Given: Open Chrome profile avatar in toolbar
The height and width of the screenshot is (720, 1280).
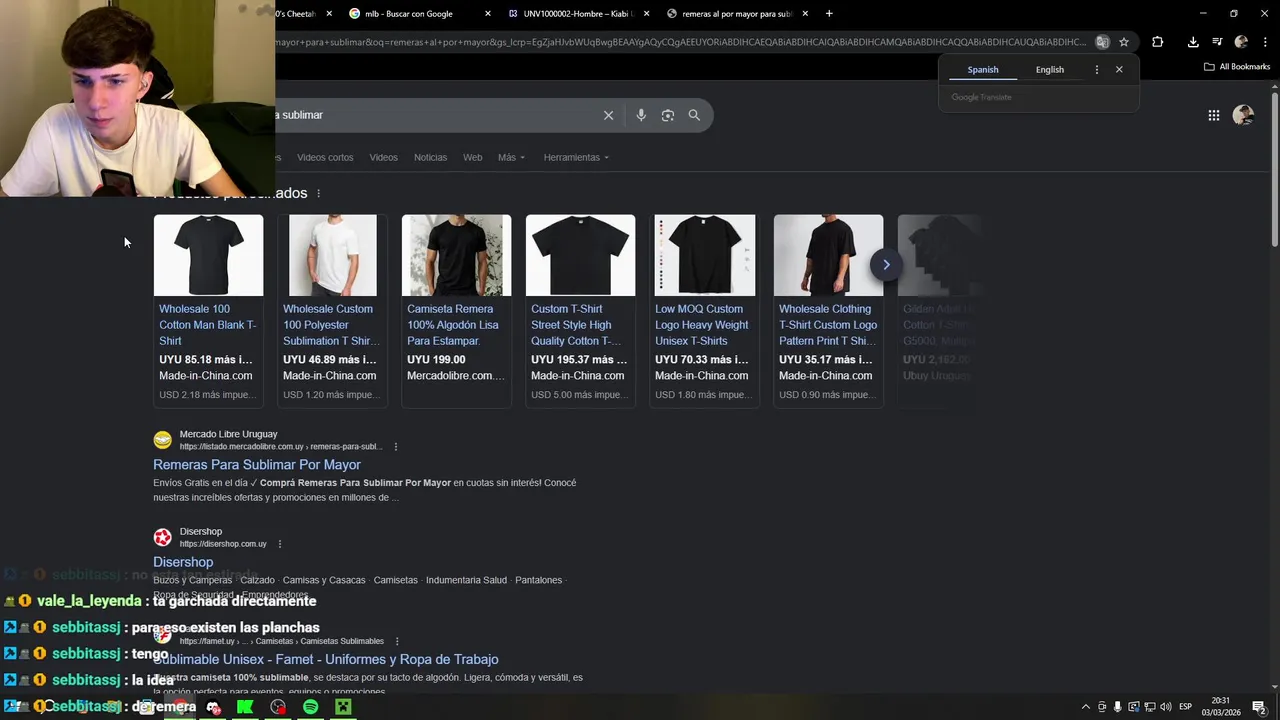Looking at the screenshot, I should point(1241,42).
